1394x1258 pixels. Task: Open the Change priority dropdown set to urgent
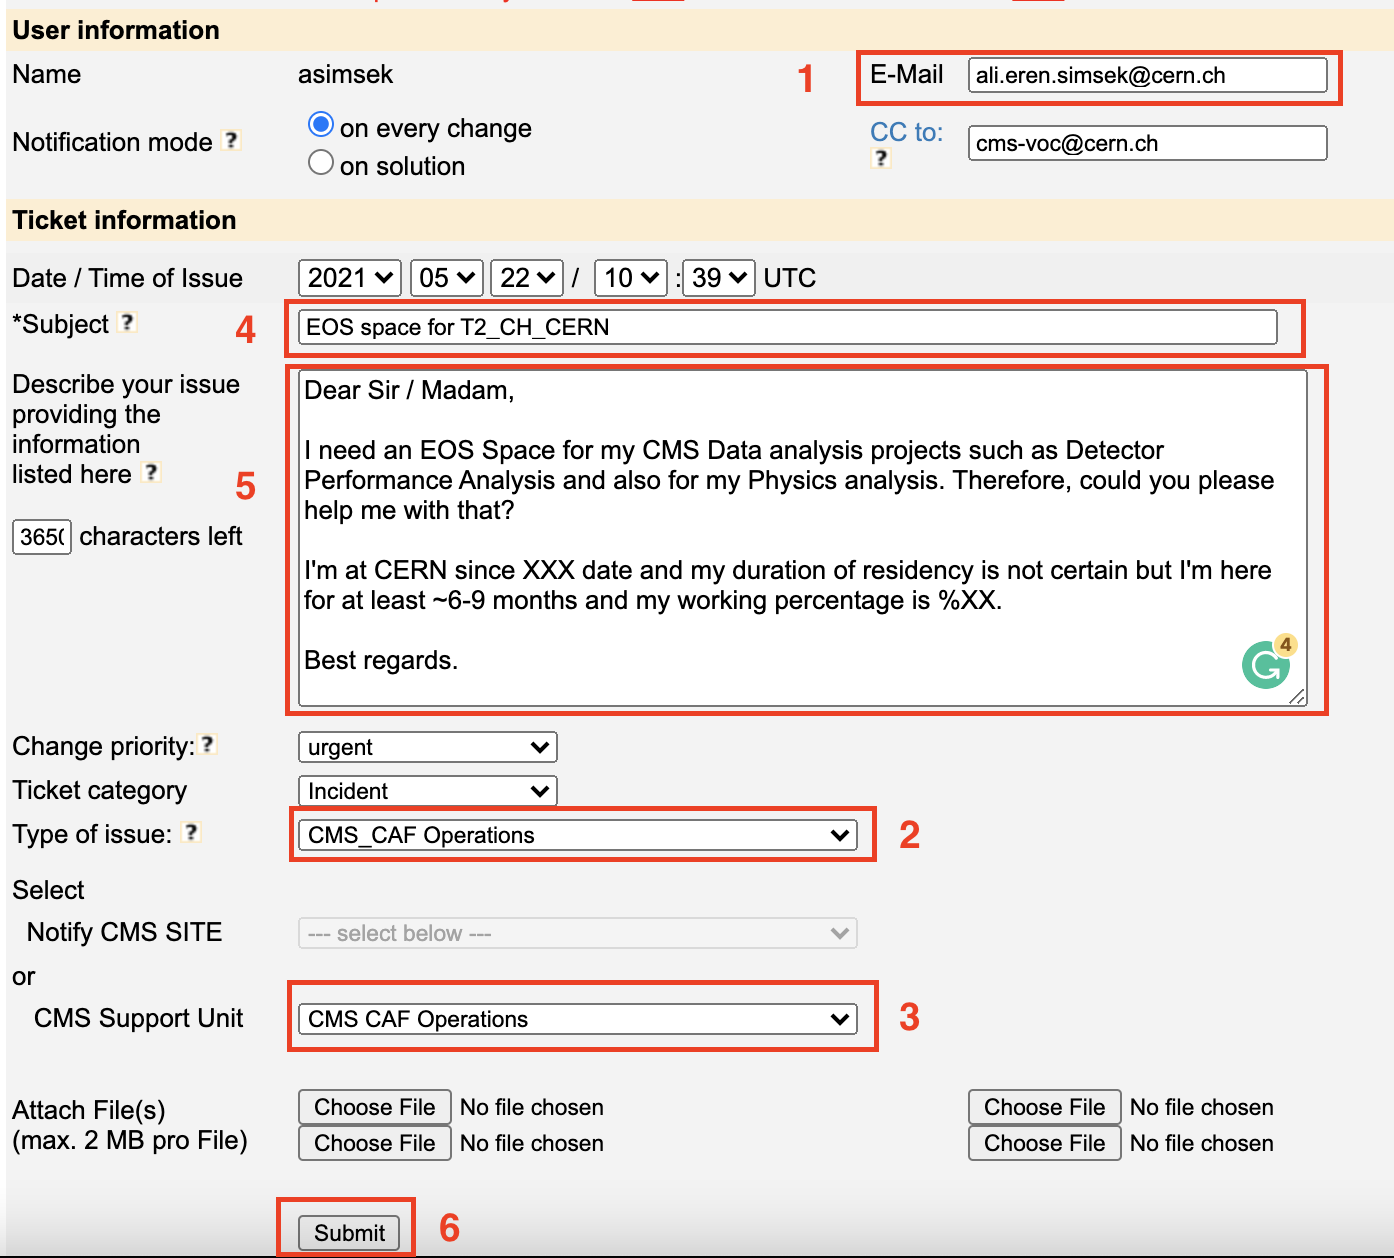(428, 747)
